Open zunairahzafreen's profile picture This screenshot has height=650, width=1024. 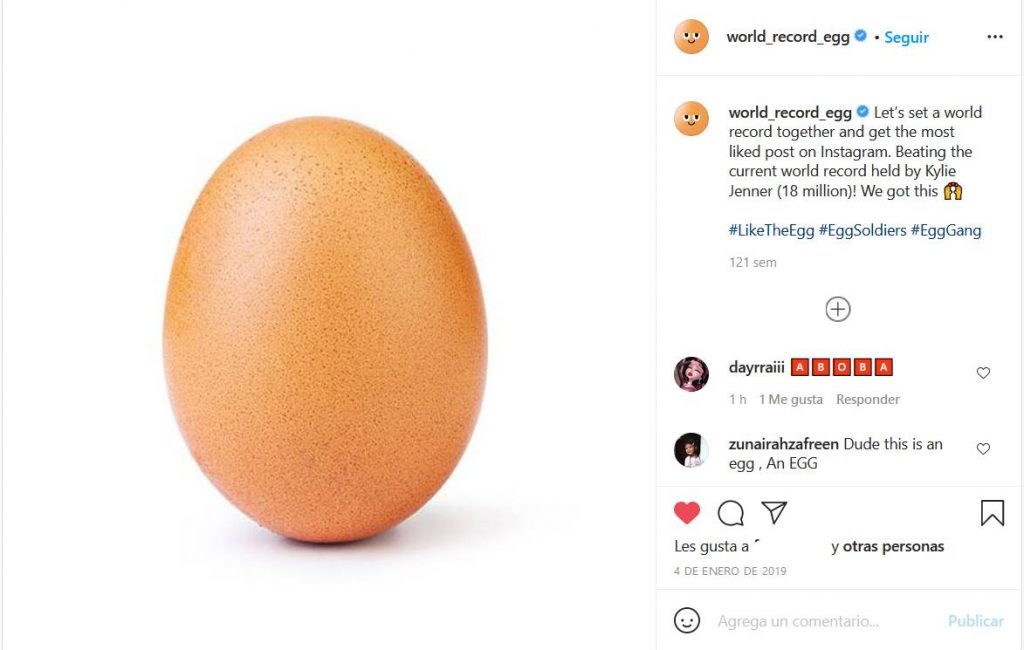691,450
